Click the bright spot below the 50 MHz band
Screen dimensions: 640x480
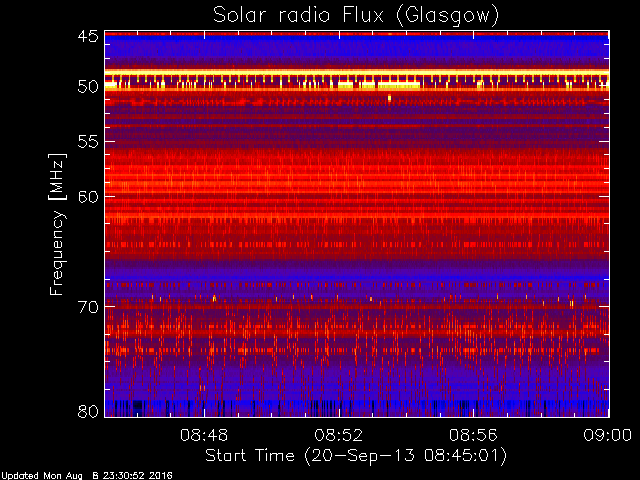tap(389, 98)
